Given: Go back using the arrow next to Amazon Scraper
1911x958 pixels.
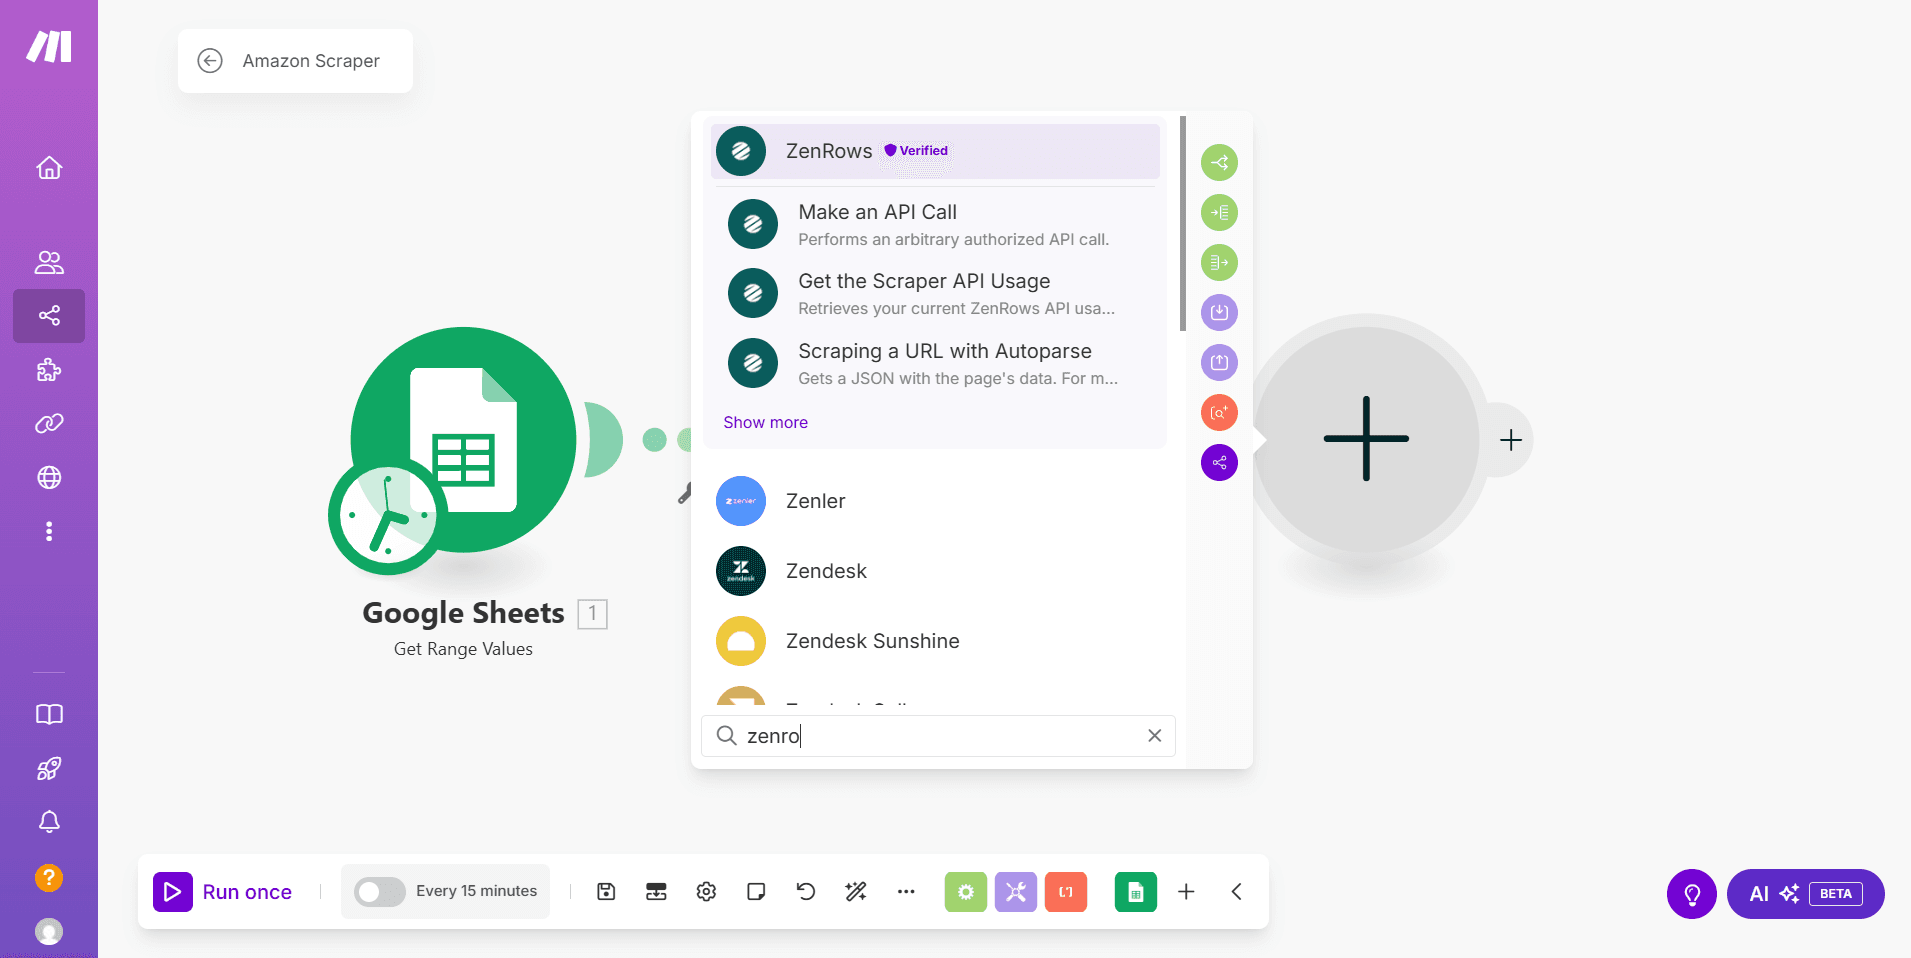Looking at the screenshot, I should pyautogui.click(x=210, y=61).
